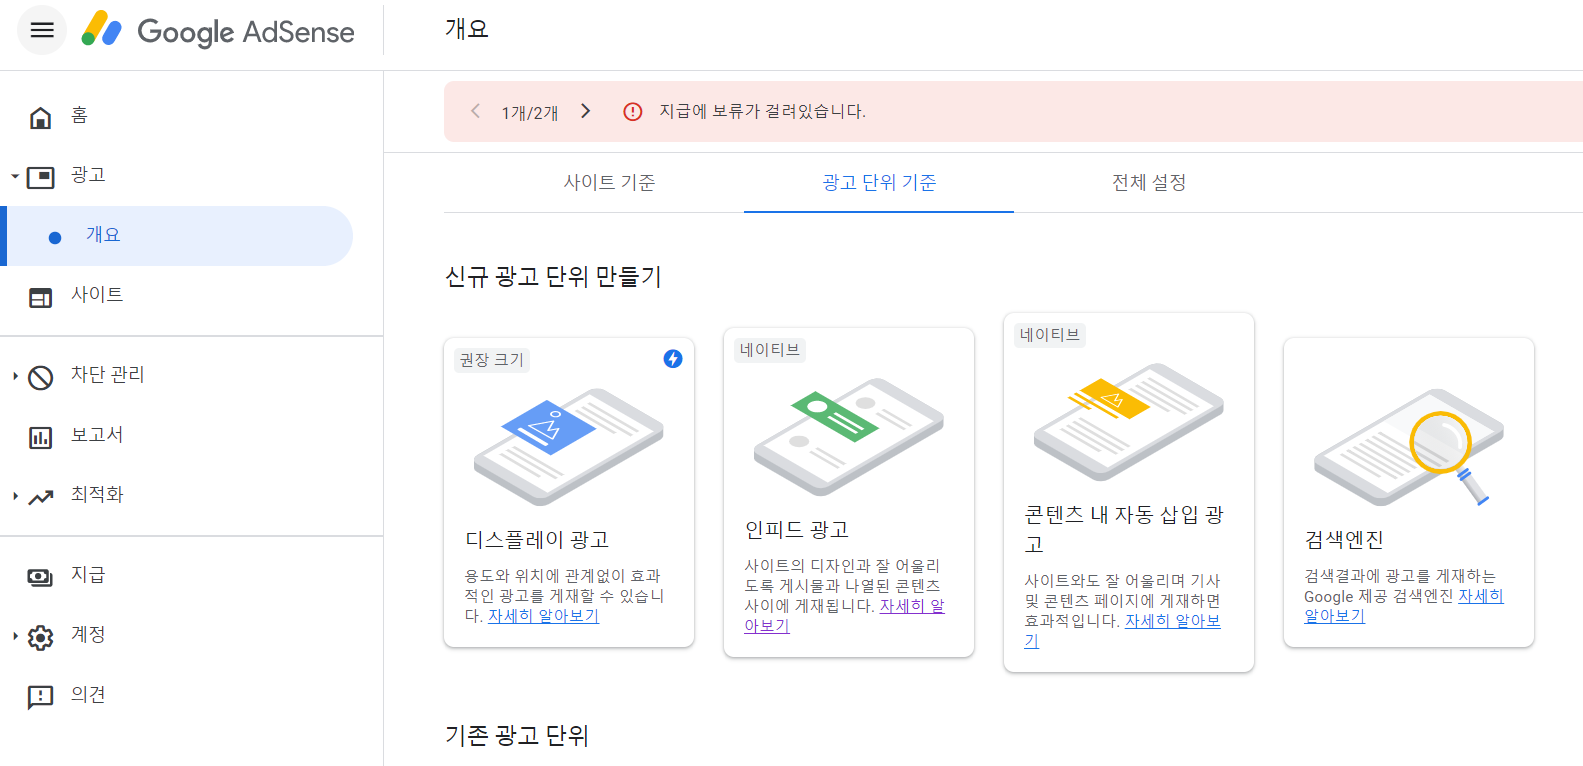This screenshot has height=766, width=1583.
Task: Go to previous notification with left chevron
Action: pyautogui.click(x=476, y=111)
